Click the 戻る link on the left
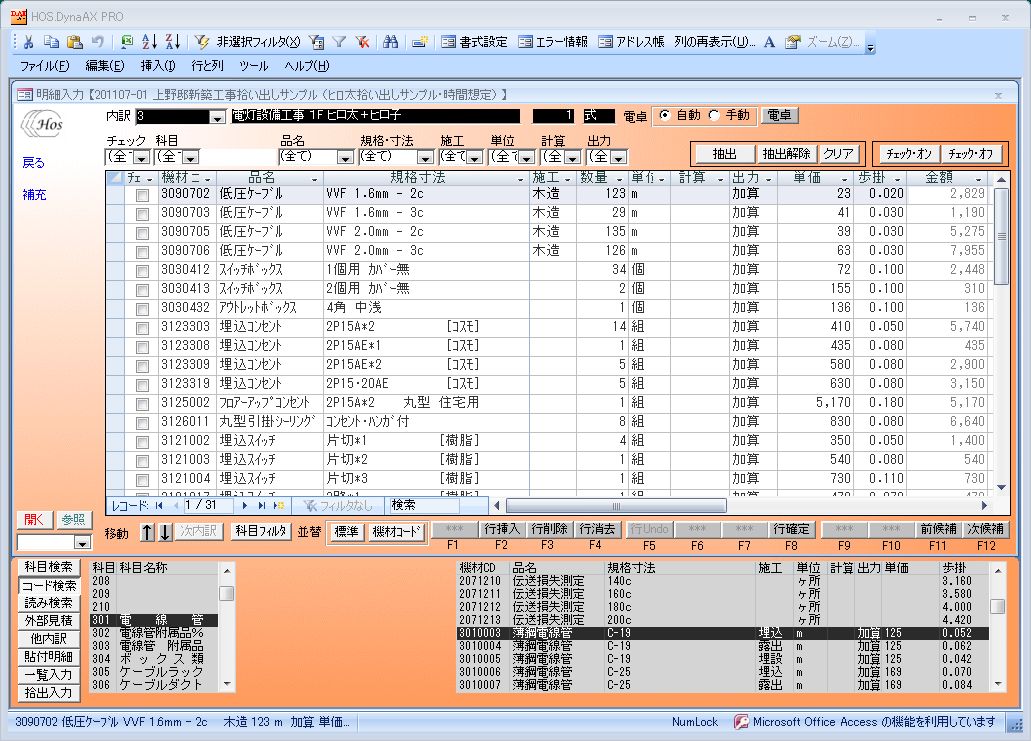Screen dimensions: 1031x741 34,162
